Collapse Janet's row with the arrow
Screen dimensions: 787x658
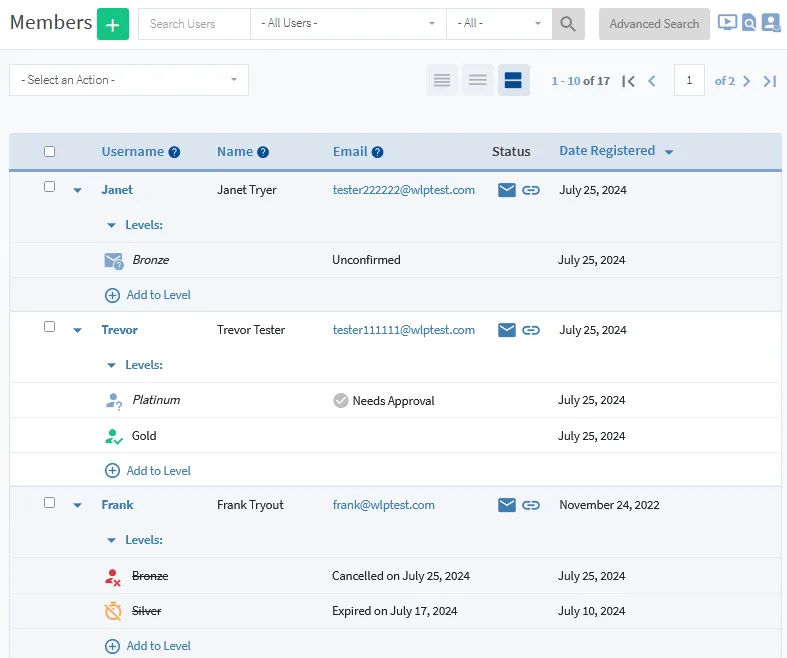pos(77,190)
